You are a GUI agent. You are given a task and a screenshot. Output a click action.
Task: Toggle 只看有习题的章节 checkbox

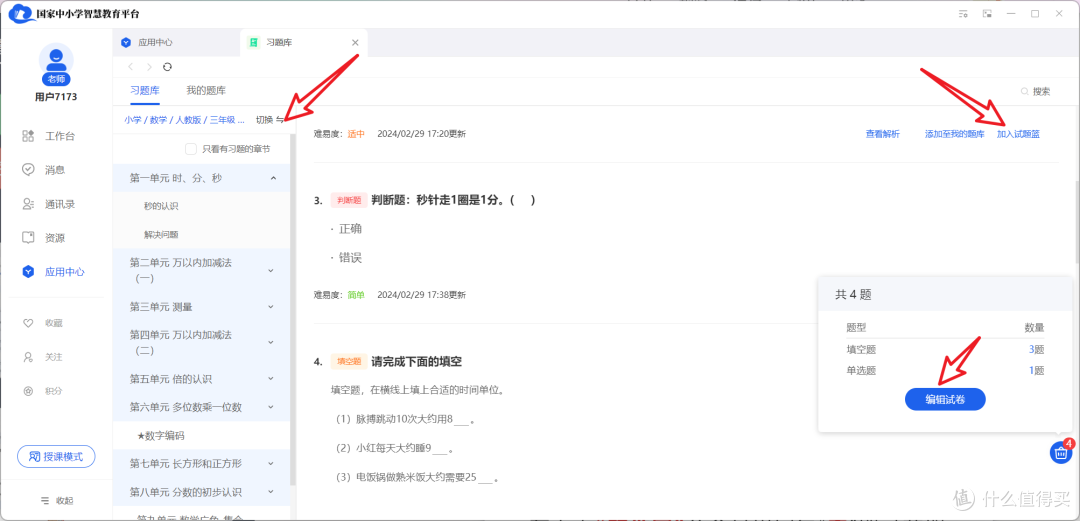click(191, 149)
